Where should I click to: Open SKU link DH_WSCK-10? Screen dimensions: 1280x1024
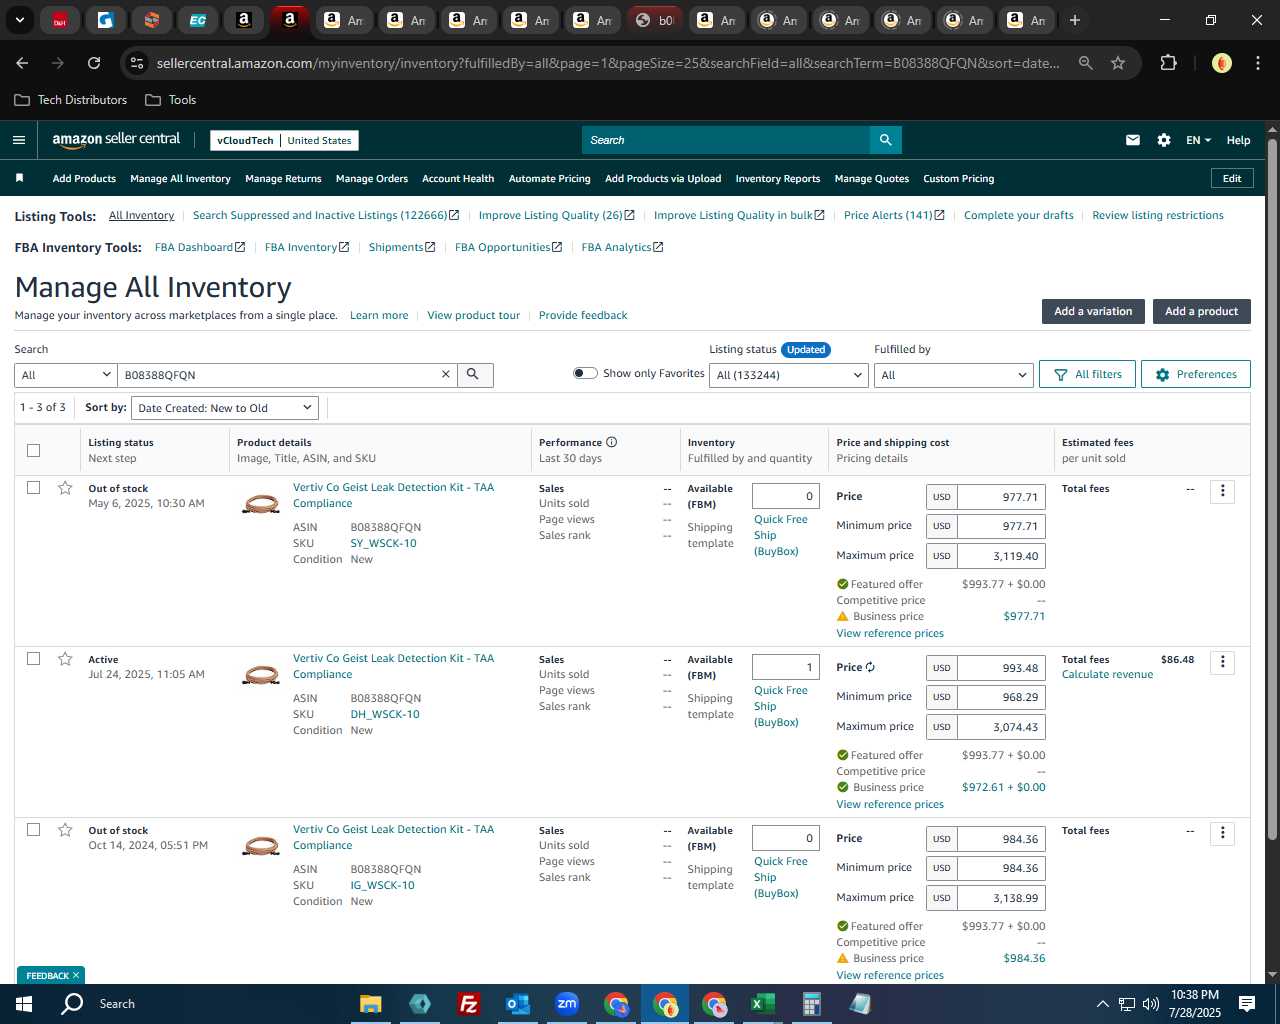click(x=385, y=714)
